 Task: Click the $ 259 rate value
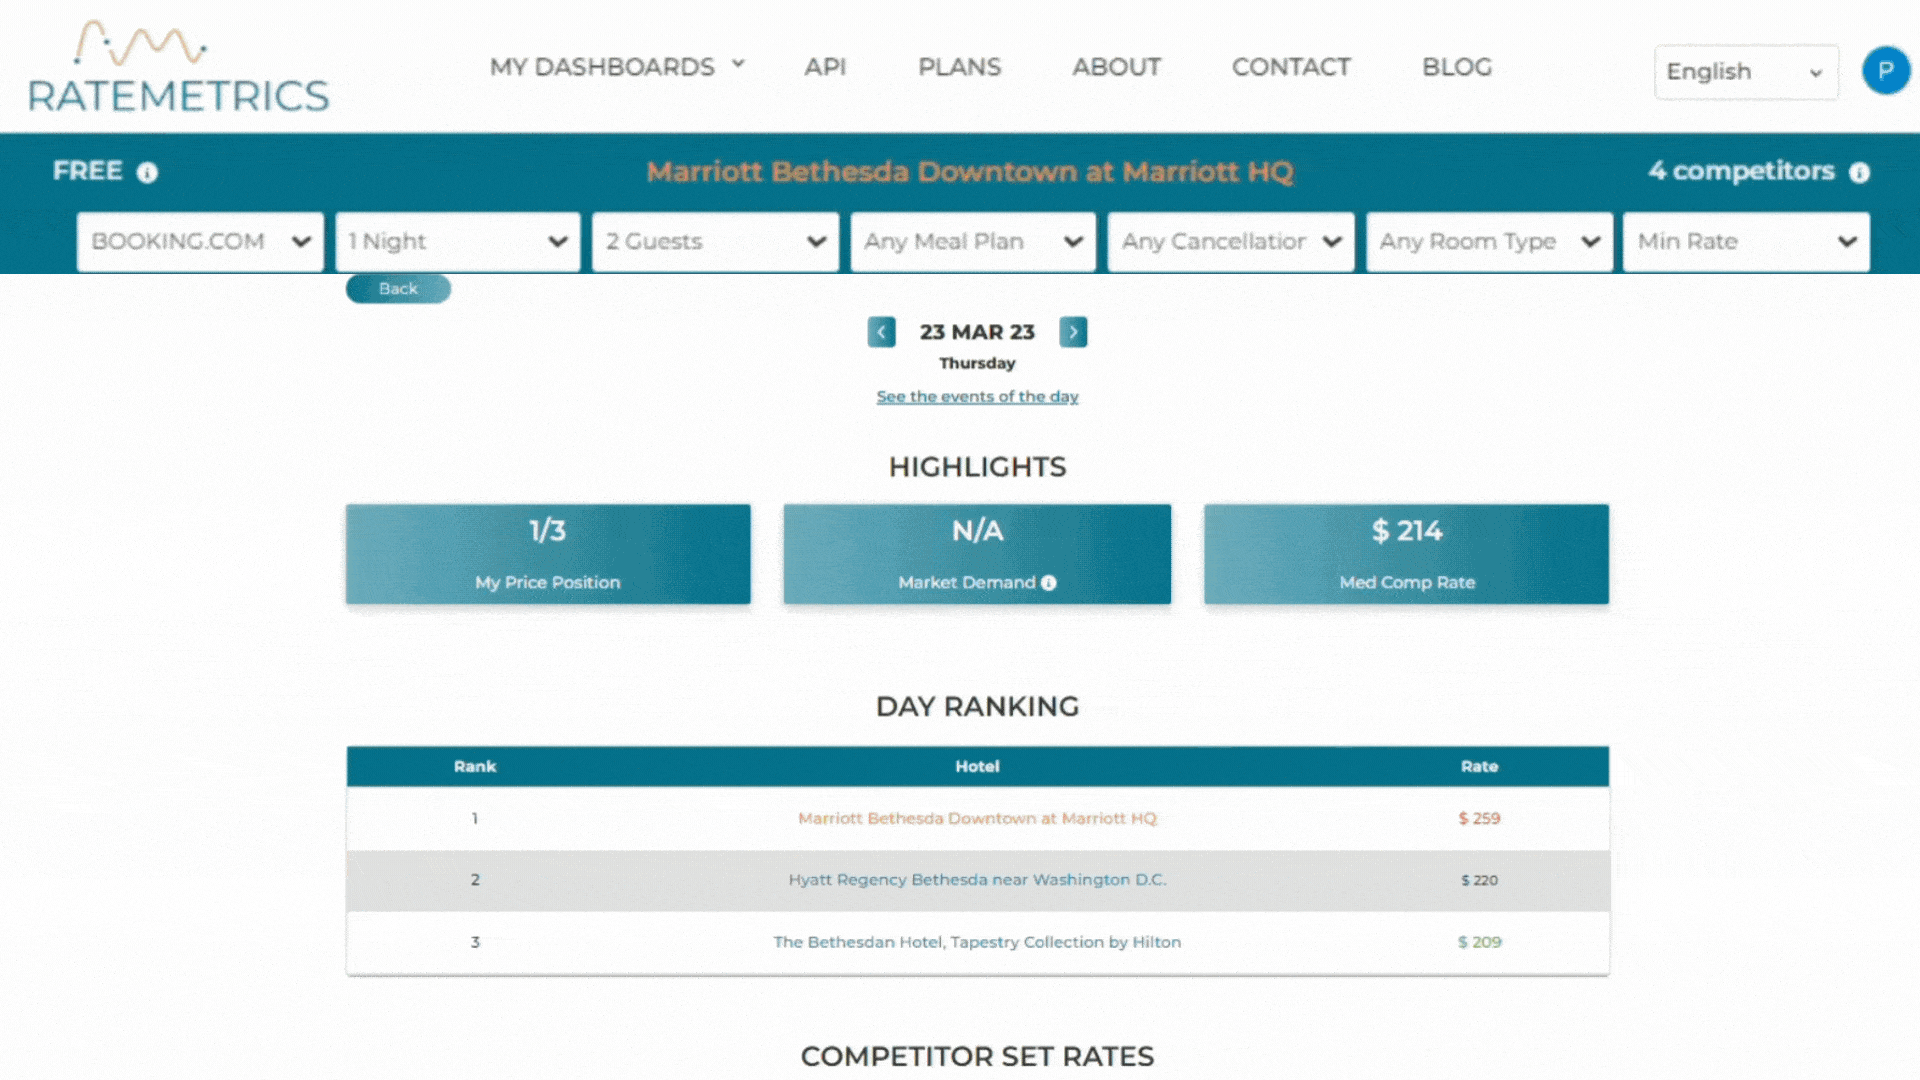pos(1479,819)
